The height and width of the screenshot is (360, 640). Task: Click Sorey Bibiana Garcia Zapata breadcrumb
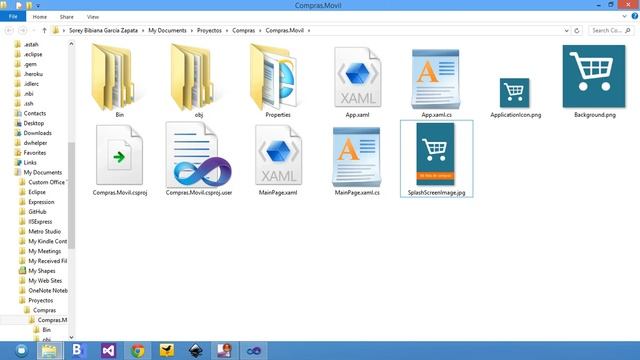coord(103,31)
